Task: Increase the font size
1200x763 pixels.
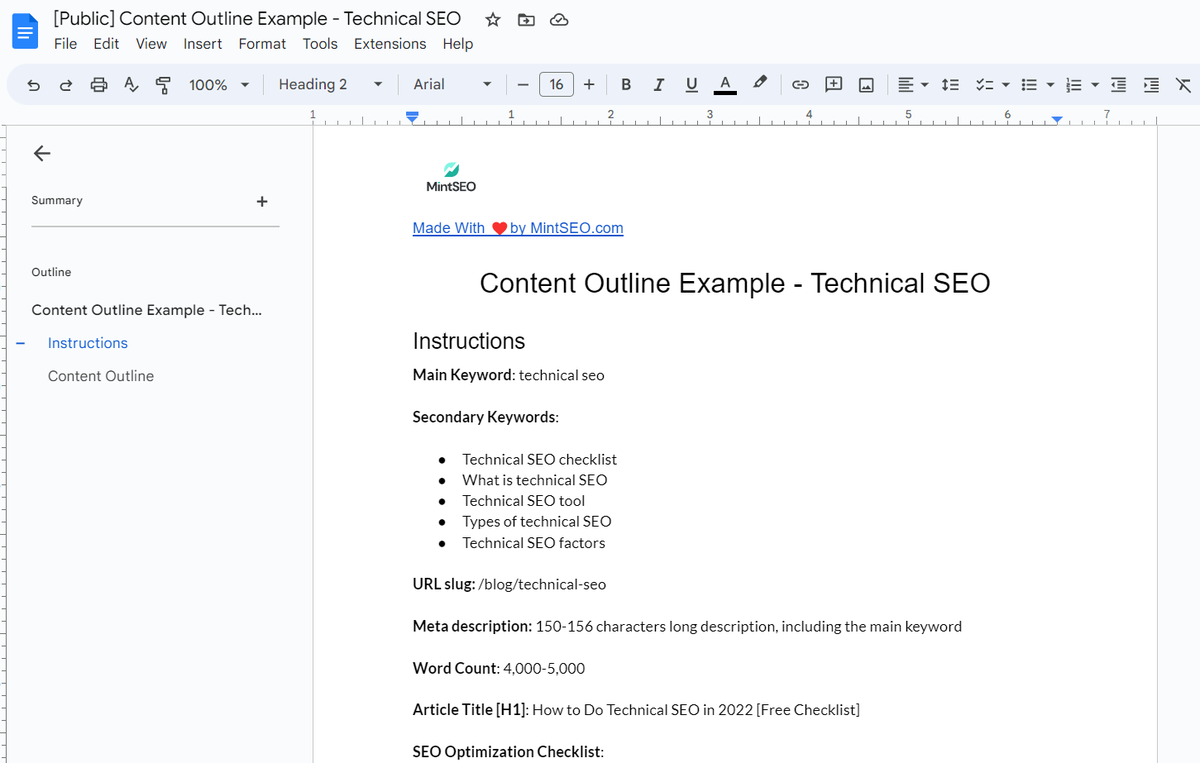Action: pyautogui.click(x=589, y=85)
